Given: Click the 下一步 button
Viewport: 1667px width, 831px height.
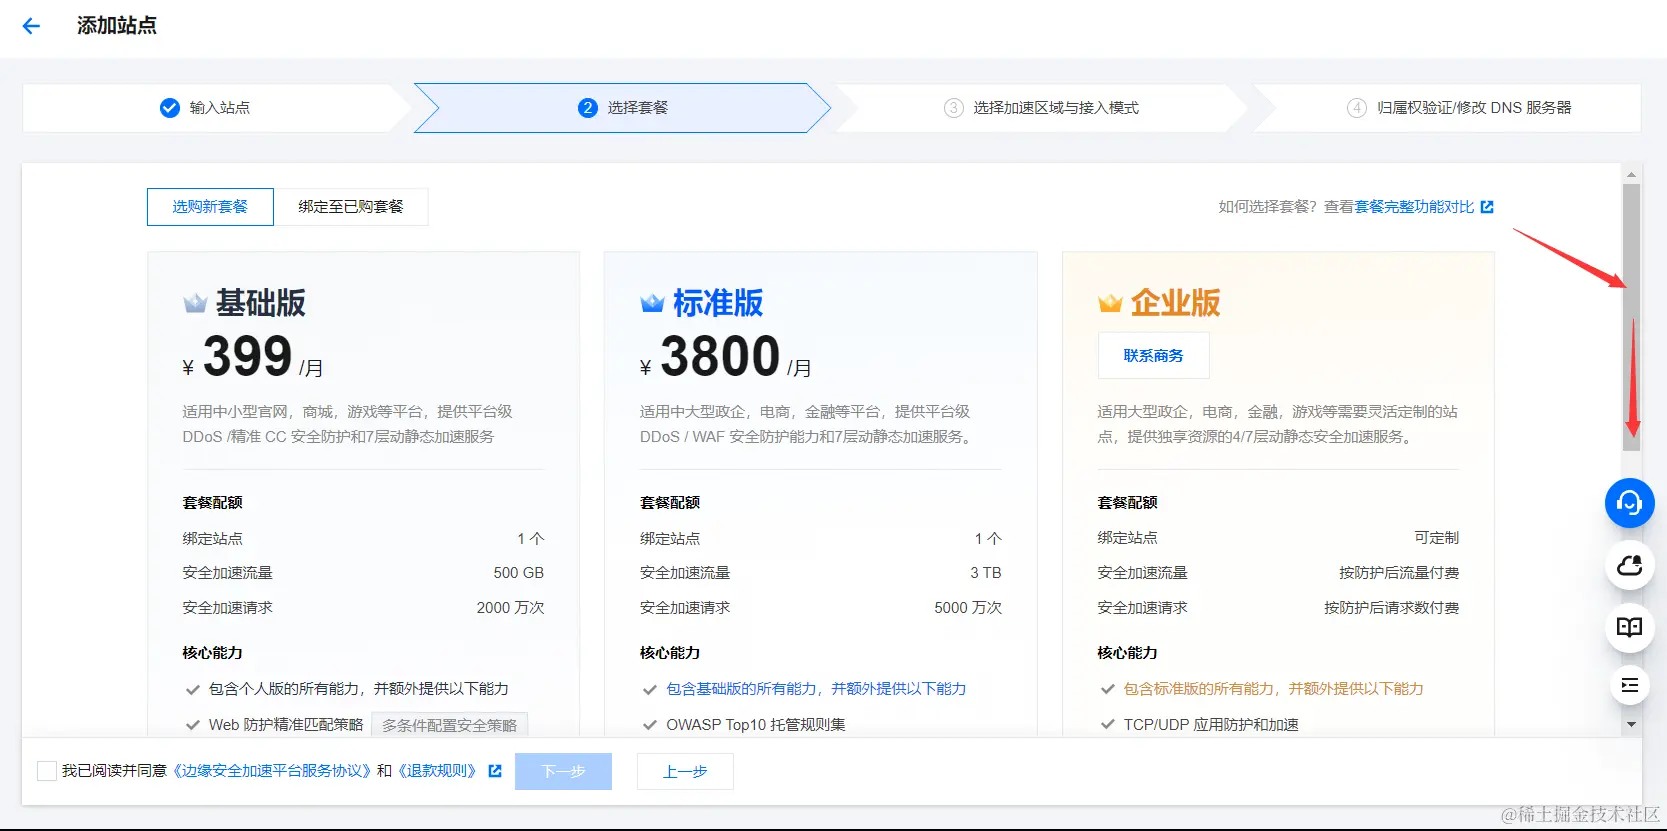Looking at the screenshot, I should 563,772.
